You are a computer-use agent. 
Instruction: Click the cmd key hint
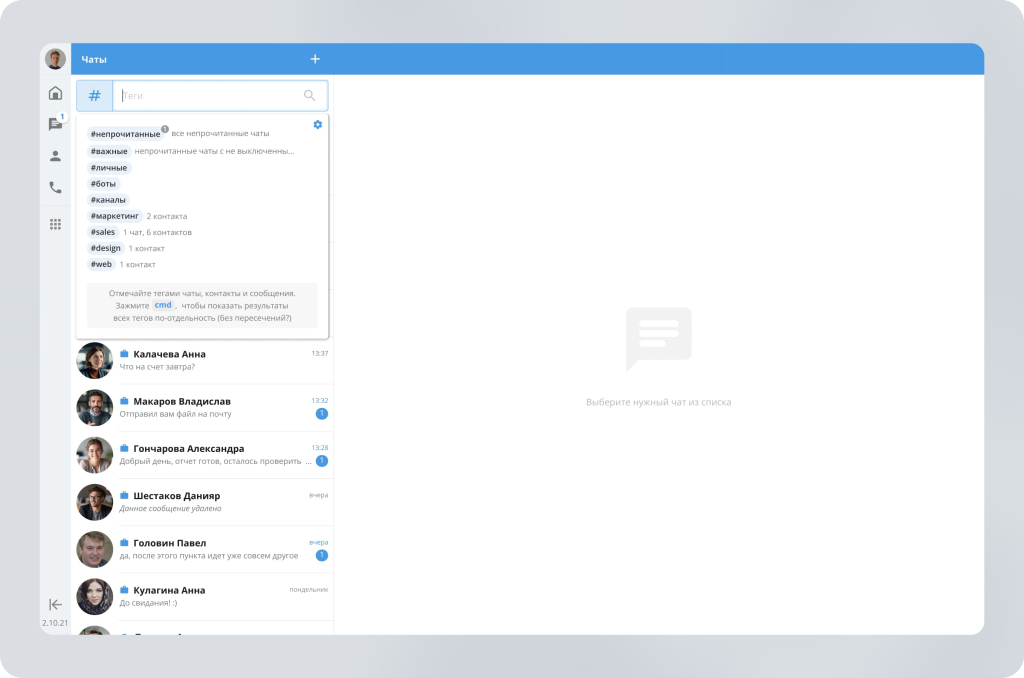[x=163, y=305]
